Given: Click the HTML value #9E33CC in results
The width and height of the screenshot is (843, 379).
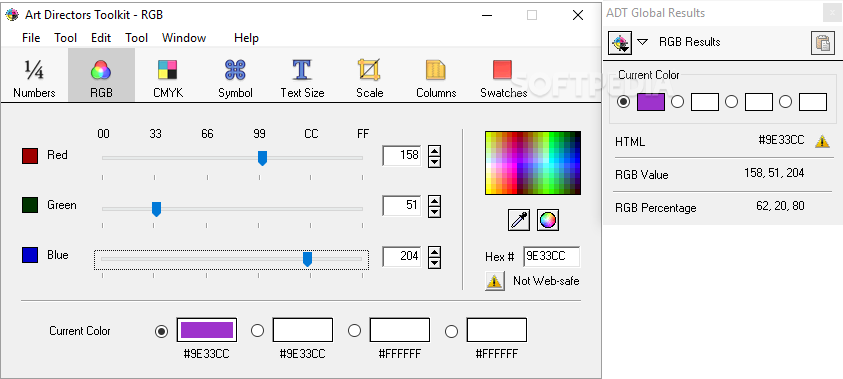Looking at the screenshot, I should [781, 140].
